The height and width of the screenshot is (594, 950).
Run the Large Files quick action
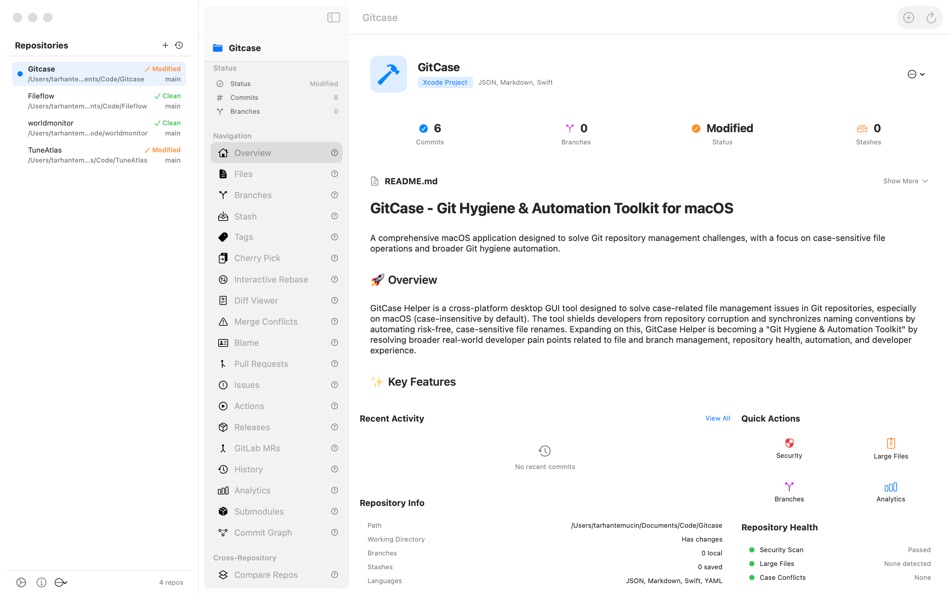pos(891,449)
